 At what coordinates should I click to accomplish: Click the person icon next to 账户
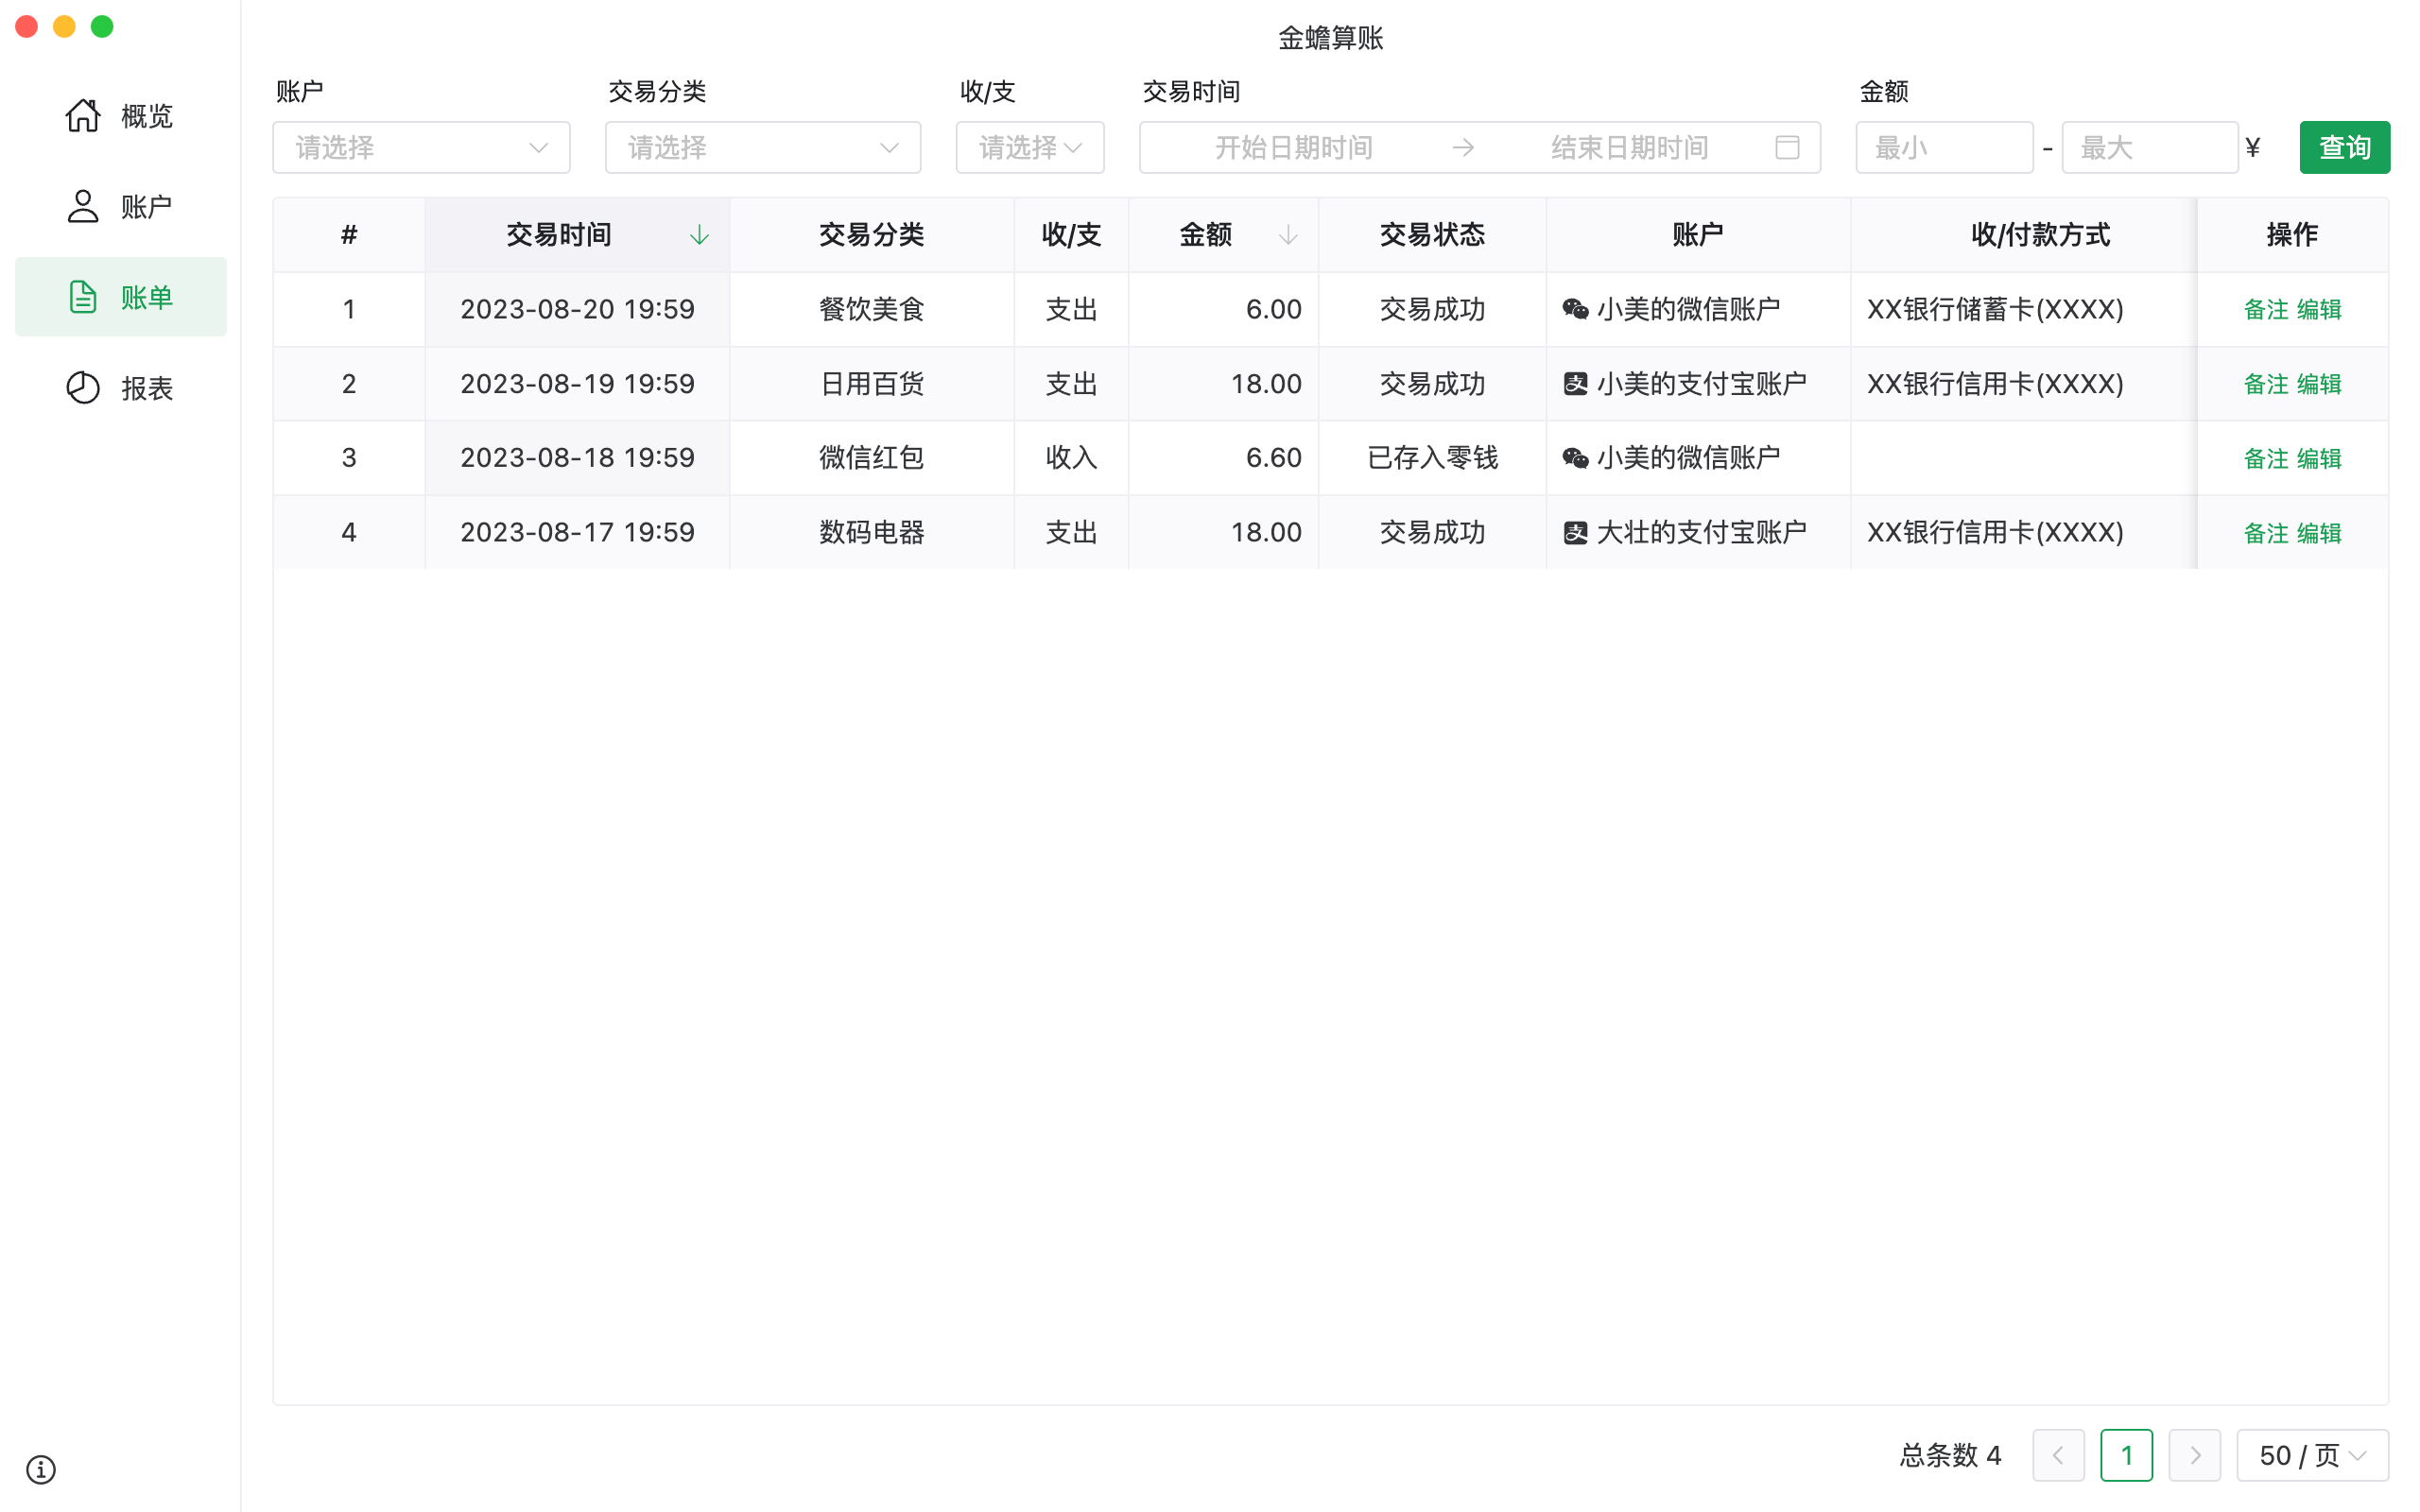[83, 207]
